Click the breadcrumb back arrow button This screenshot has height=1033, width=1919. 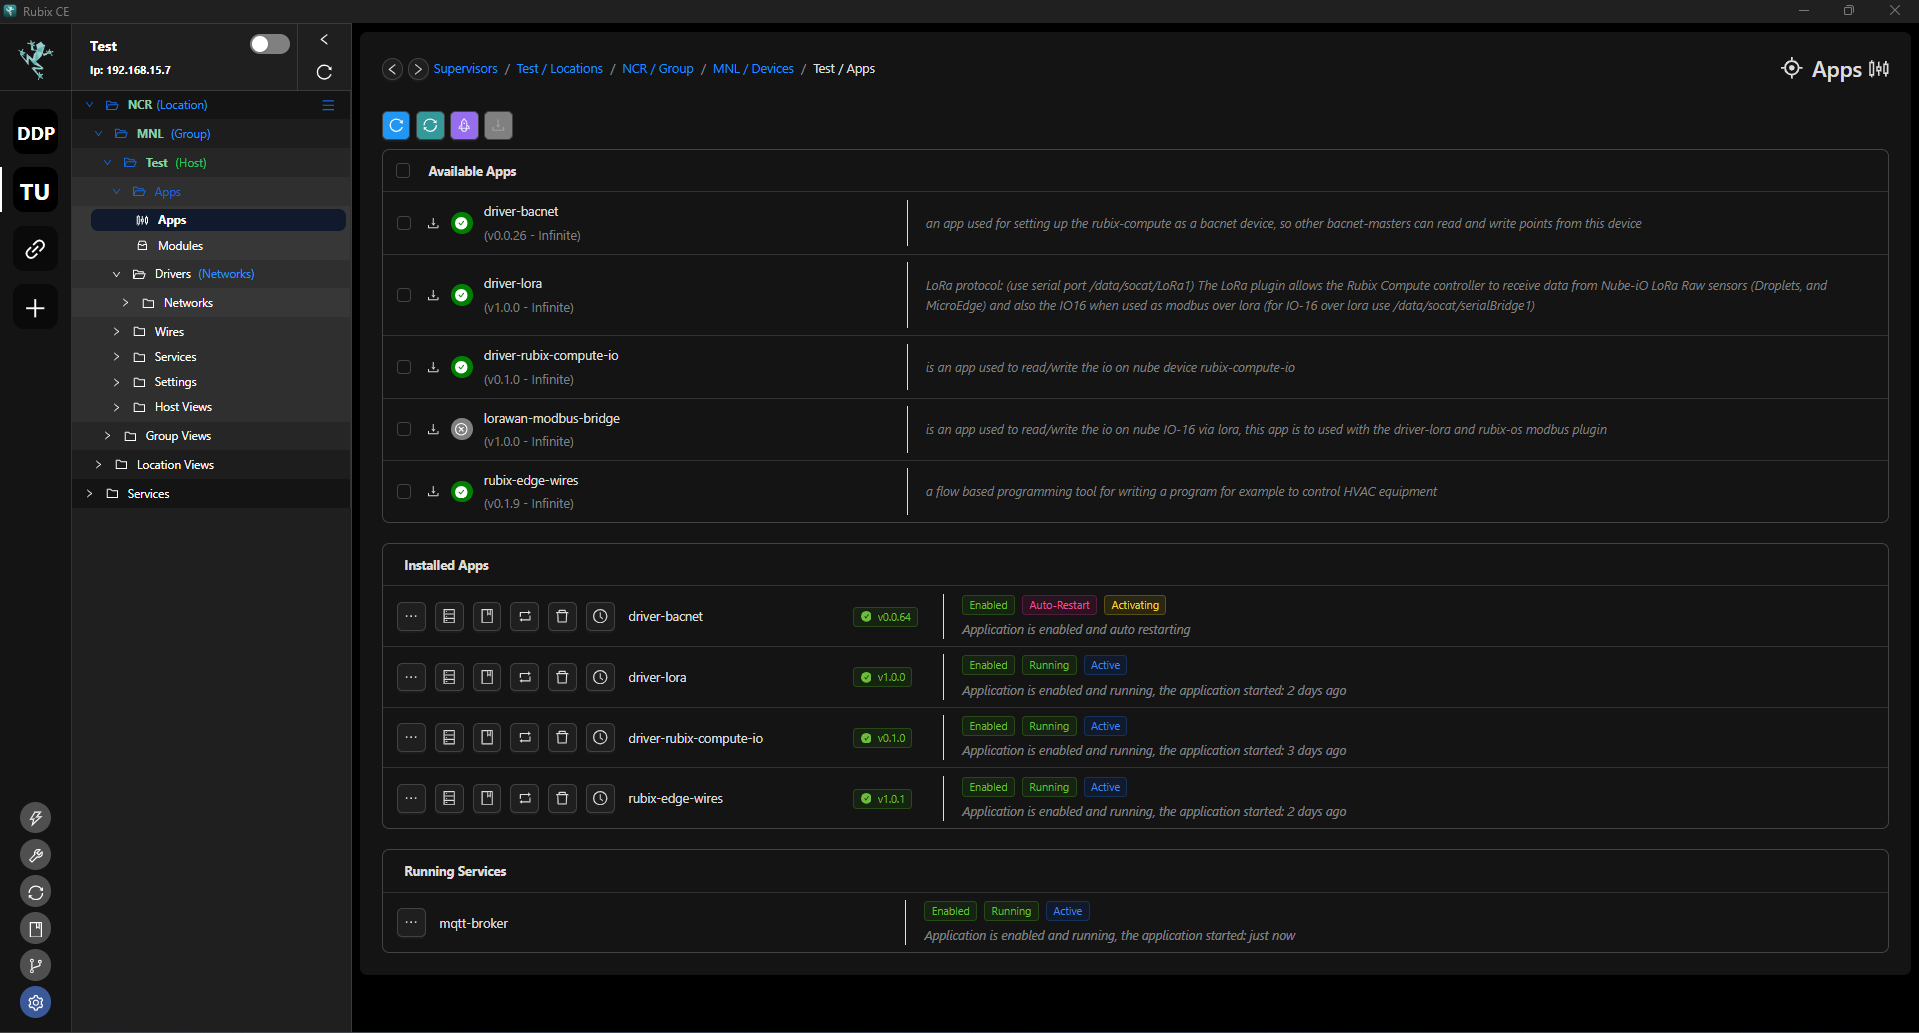393,69
